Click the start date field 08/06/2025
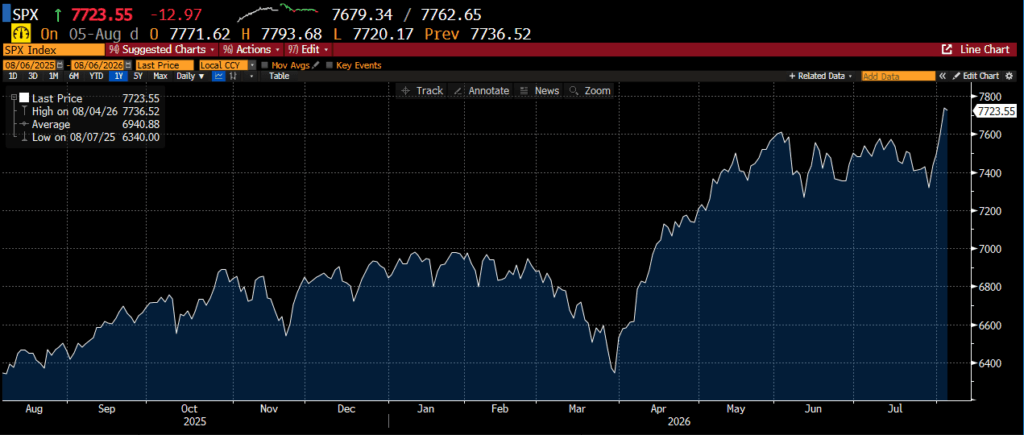Viewport: 1024px width, 435px height. pos(30,65)
